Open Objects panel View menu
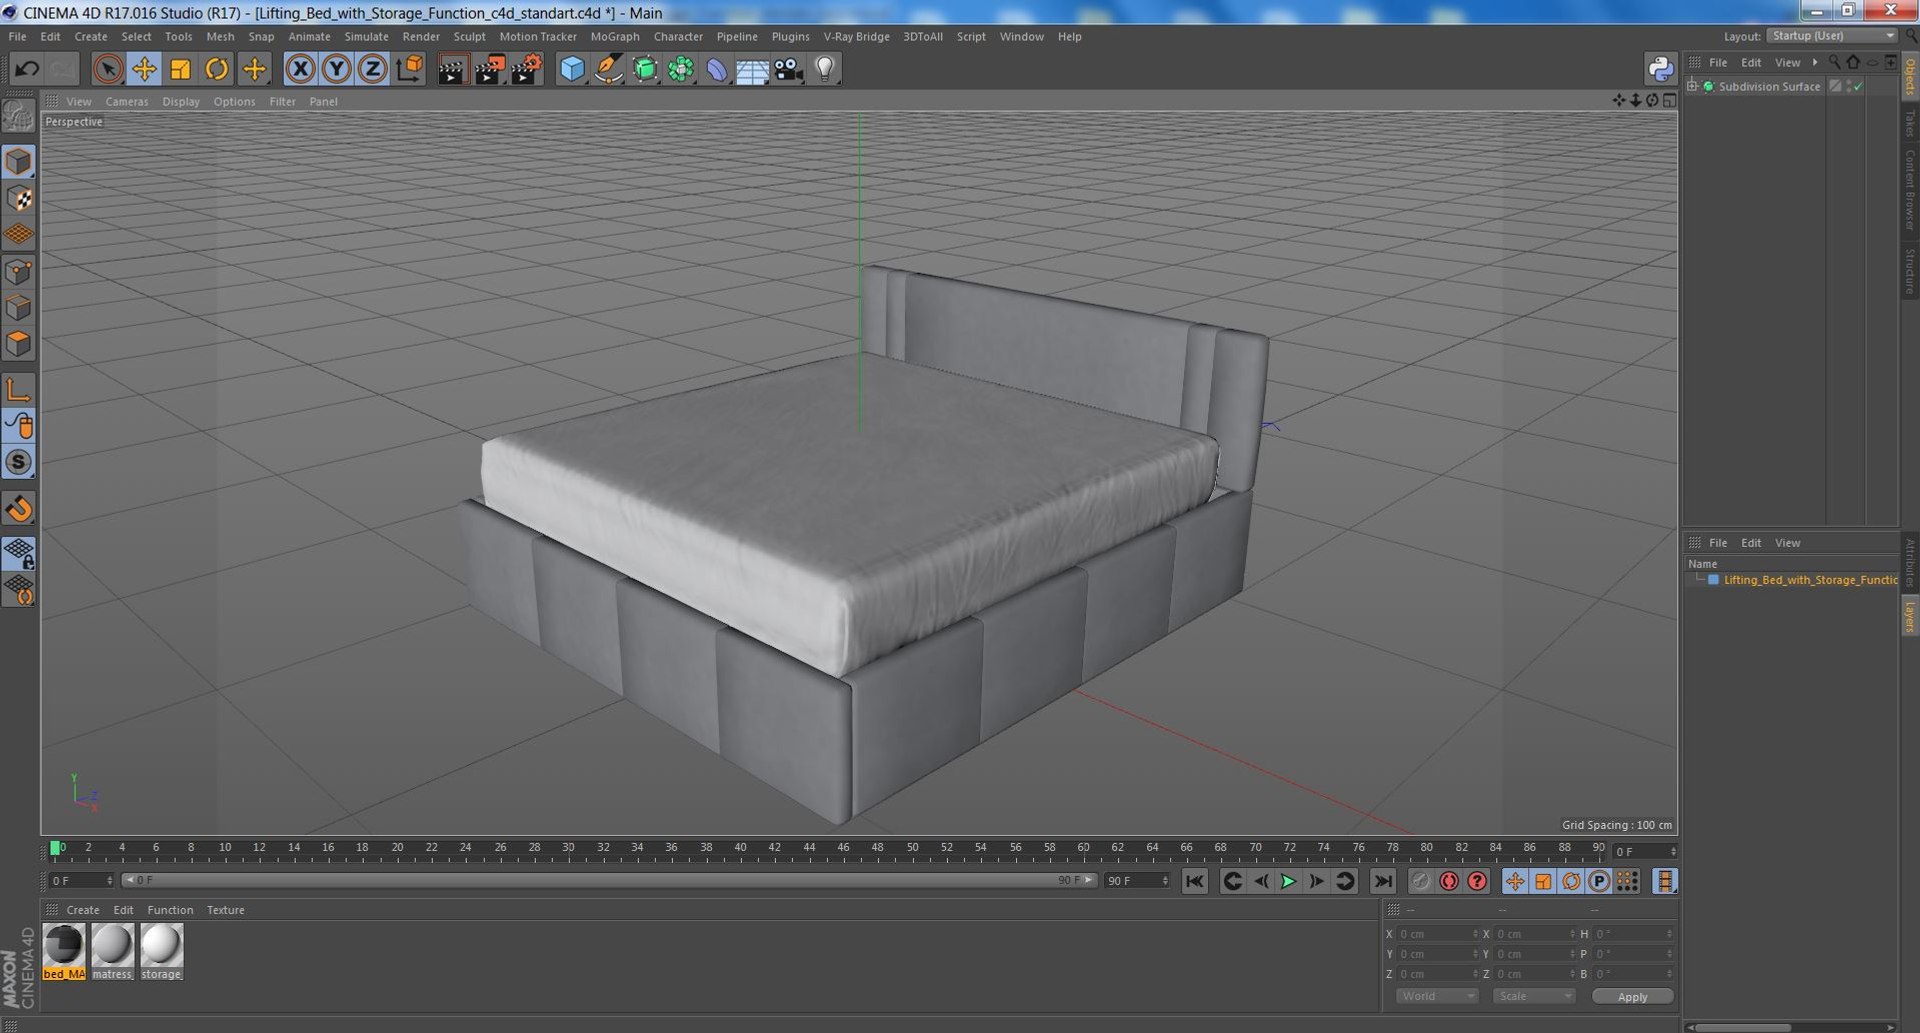The width and height of the screenshot is (1920, 1033). coord(1787,62)
